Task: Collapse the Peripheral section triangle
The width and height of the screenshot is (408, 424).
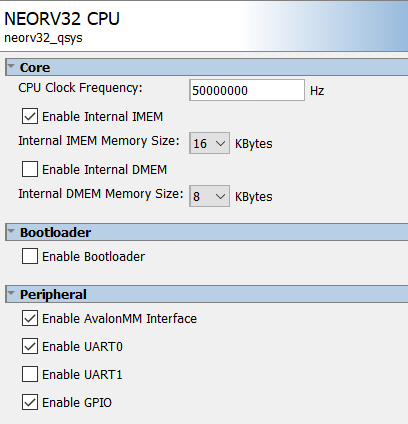Action: pyautogui.click(x=11, y=293)
